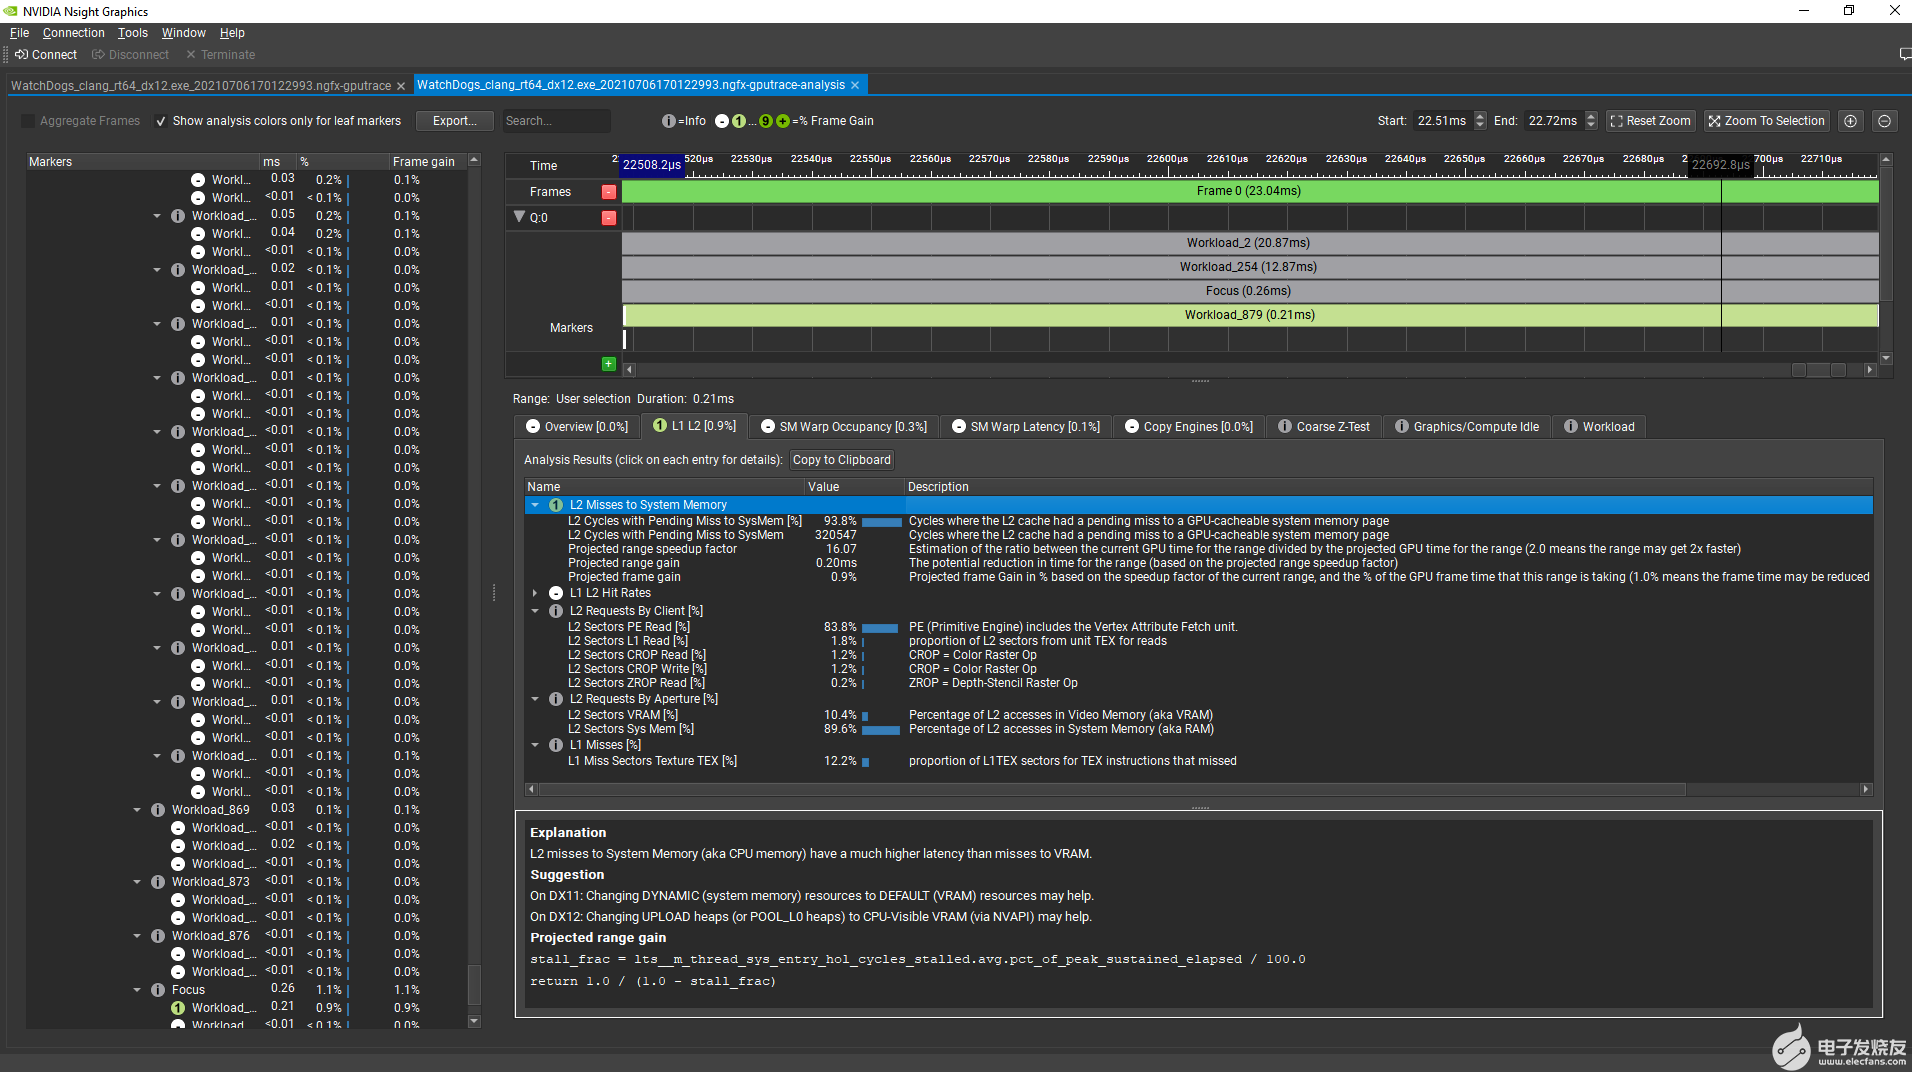The height and width of the screenshot is (1072, 1912).
Task: Click info icon of L1 Misses row
Action: coord(556,745)
